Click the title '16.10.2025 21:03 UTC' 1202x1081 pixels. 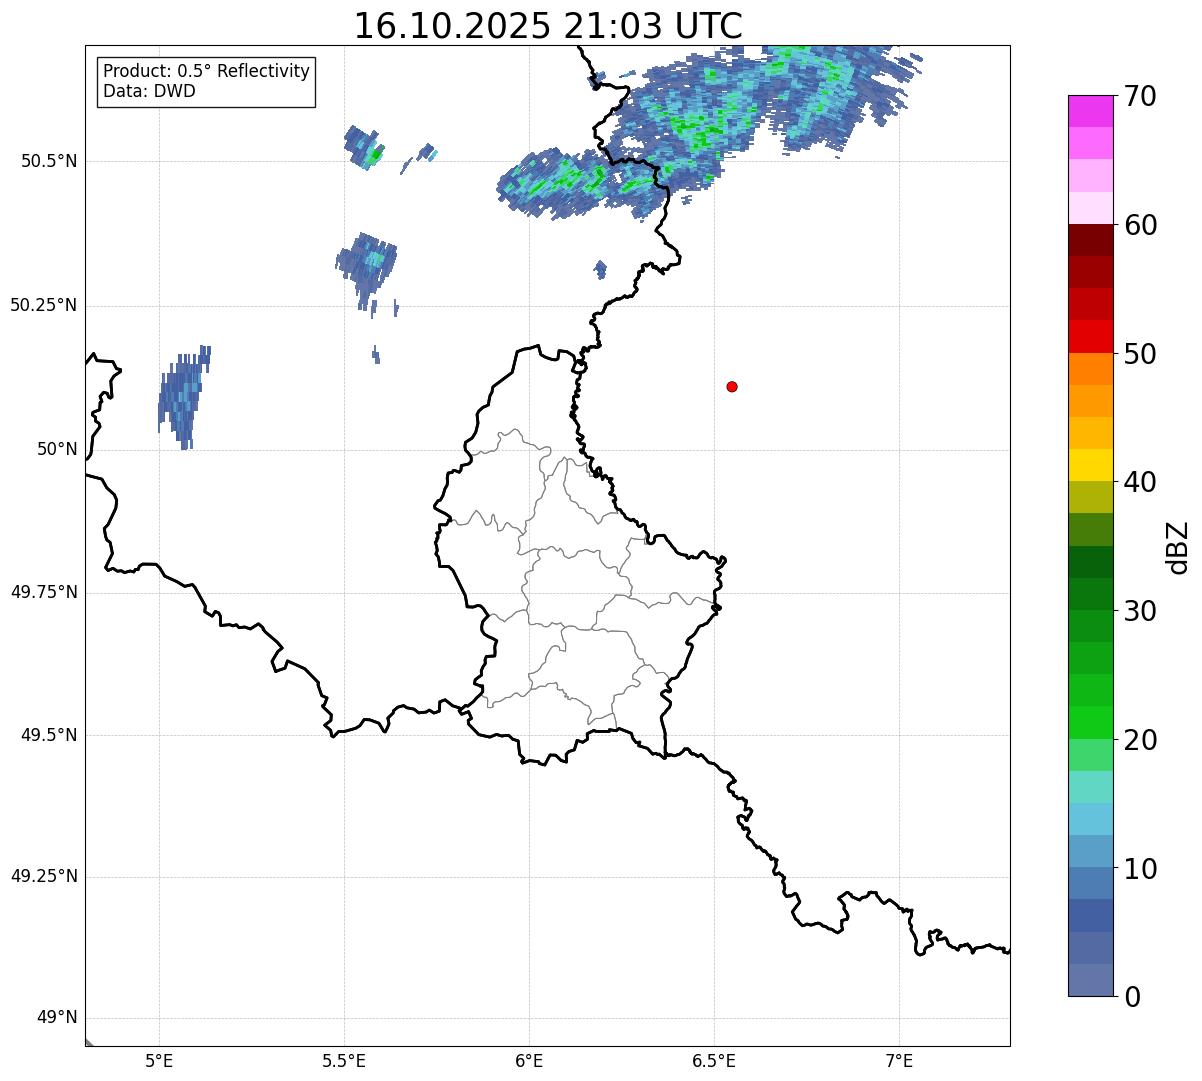click(x=548, y=26)
